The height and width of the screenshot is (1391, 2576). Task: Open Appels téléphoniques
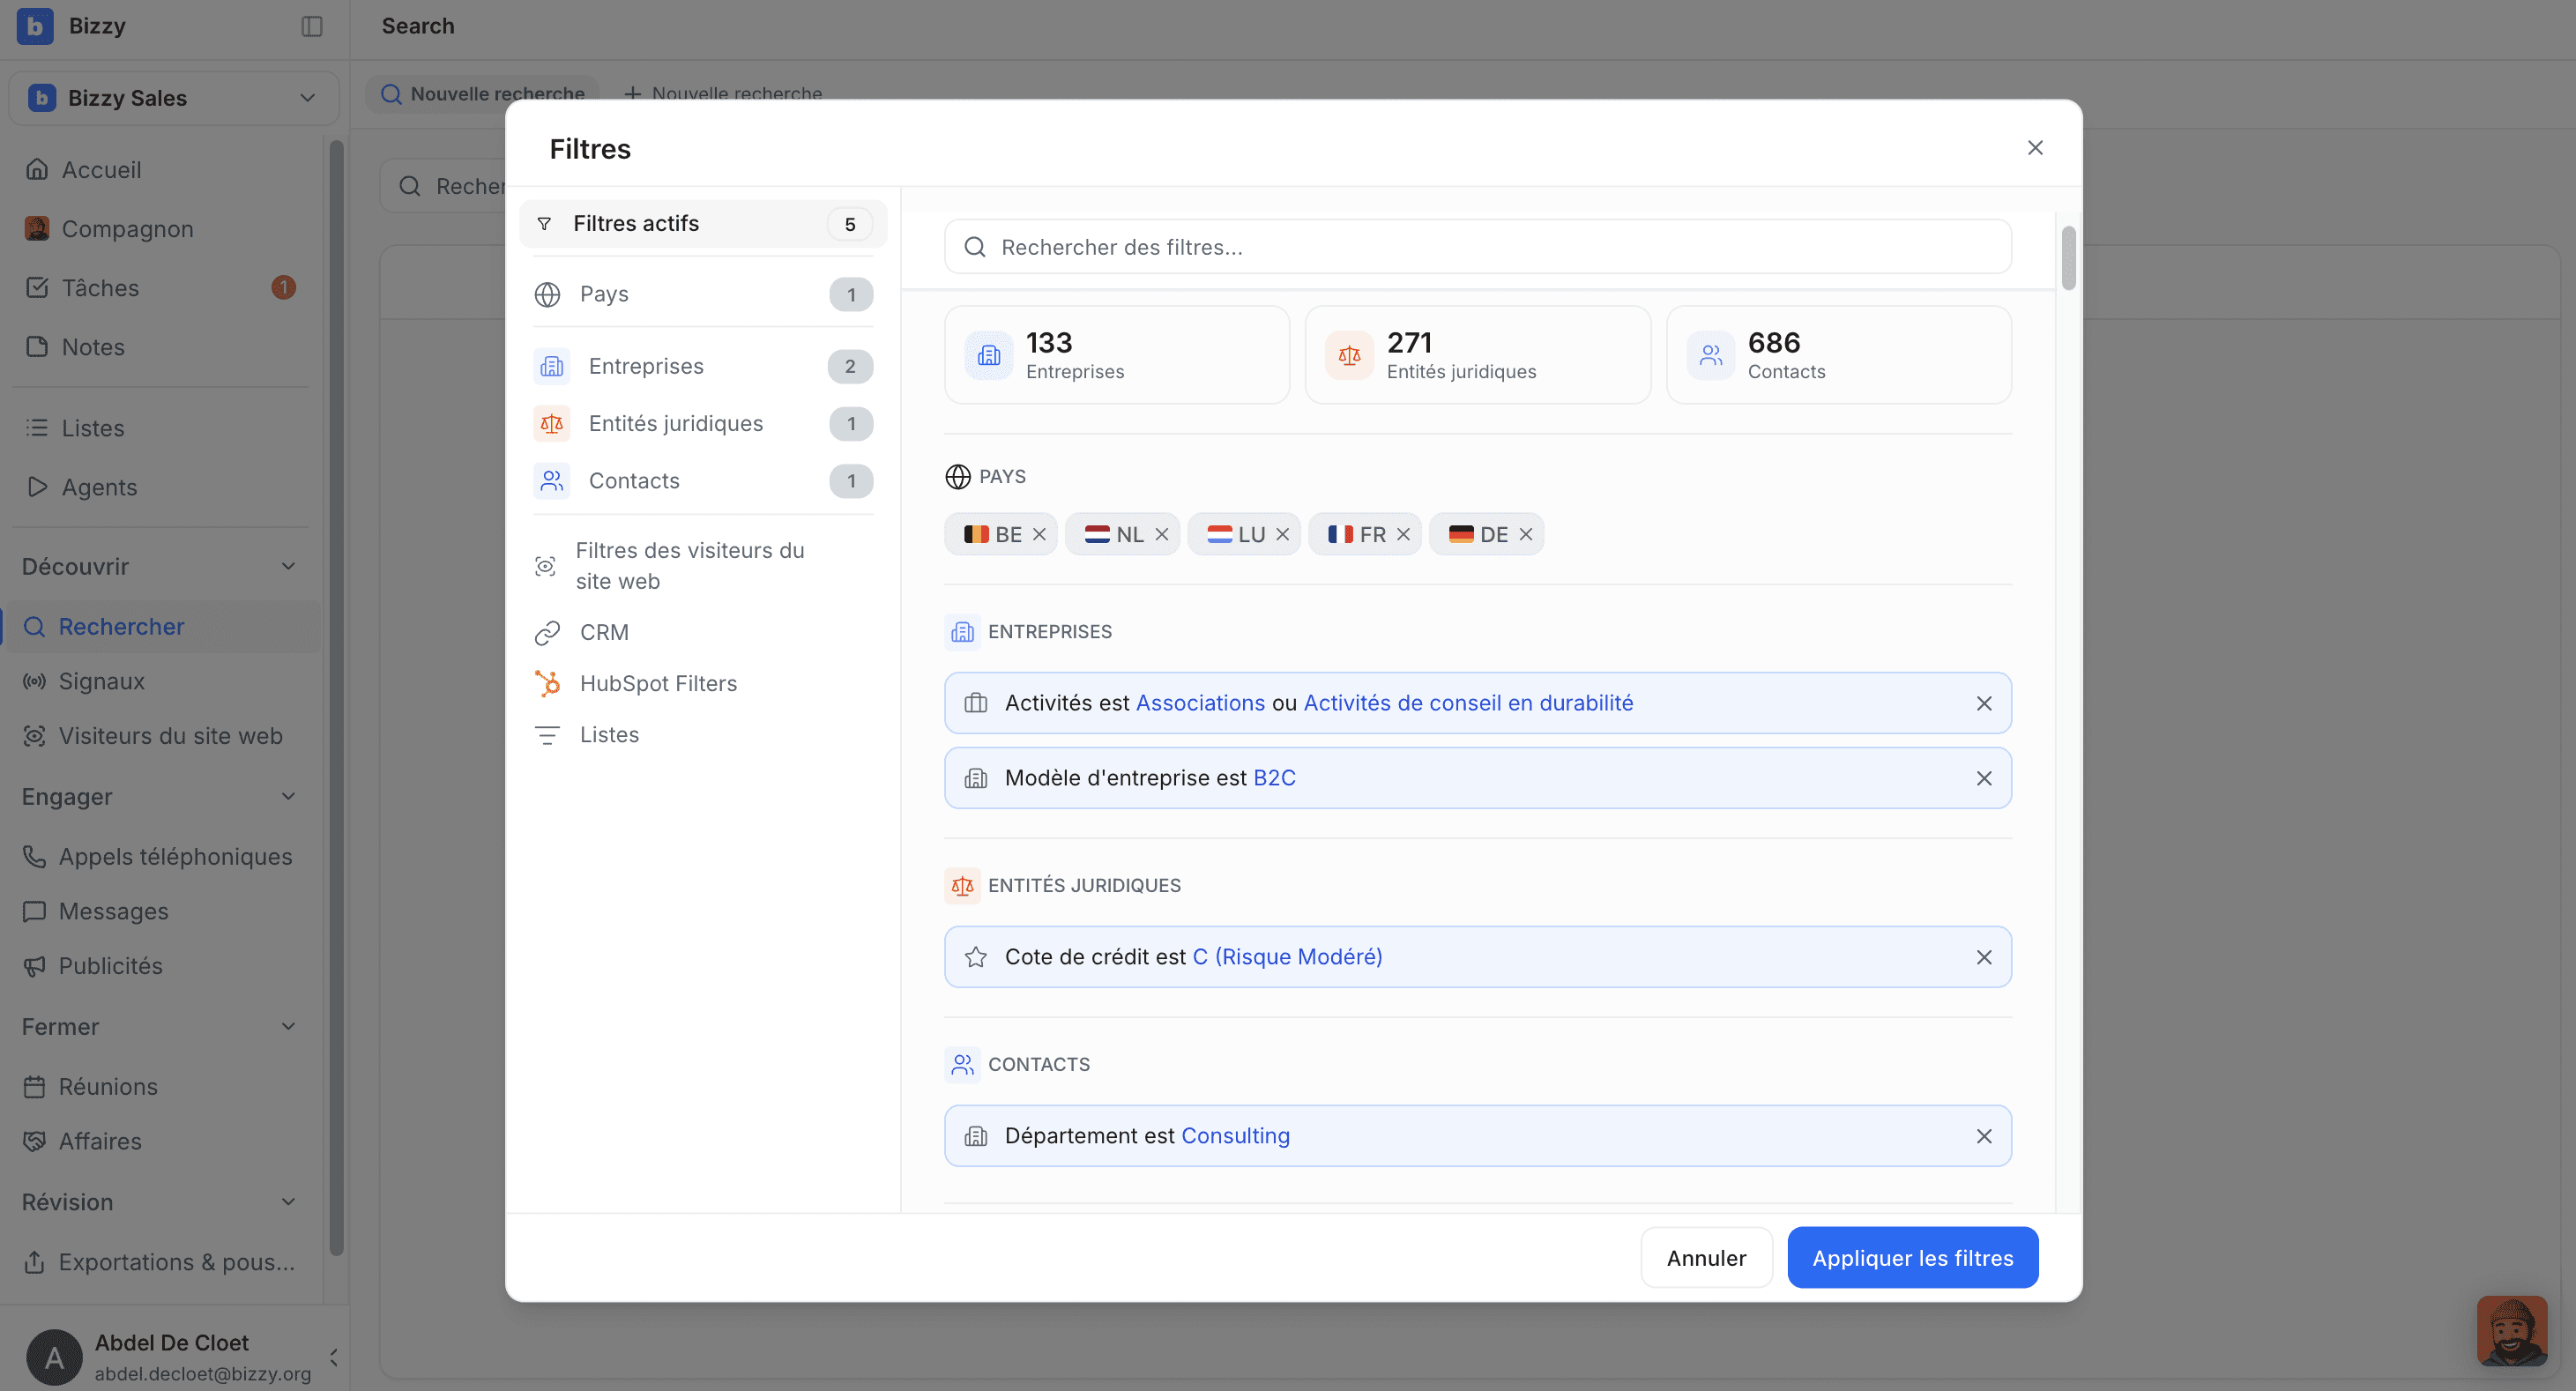[x=157, y=857]
